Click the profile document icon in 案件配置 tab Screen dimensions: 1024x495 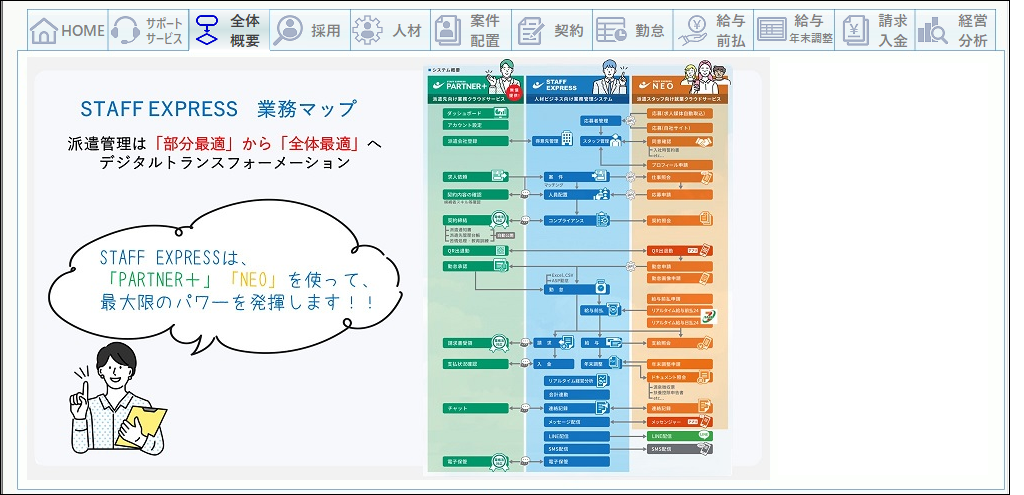click(x=448, y=30)
